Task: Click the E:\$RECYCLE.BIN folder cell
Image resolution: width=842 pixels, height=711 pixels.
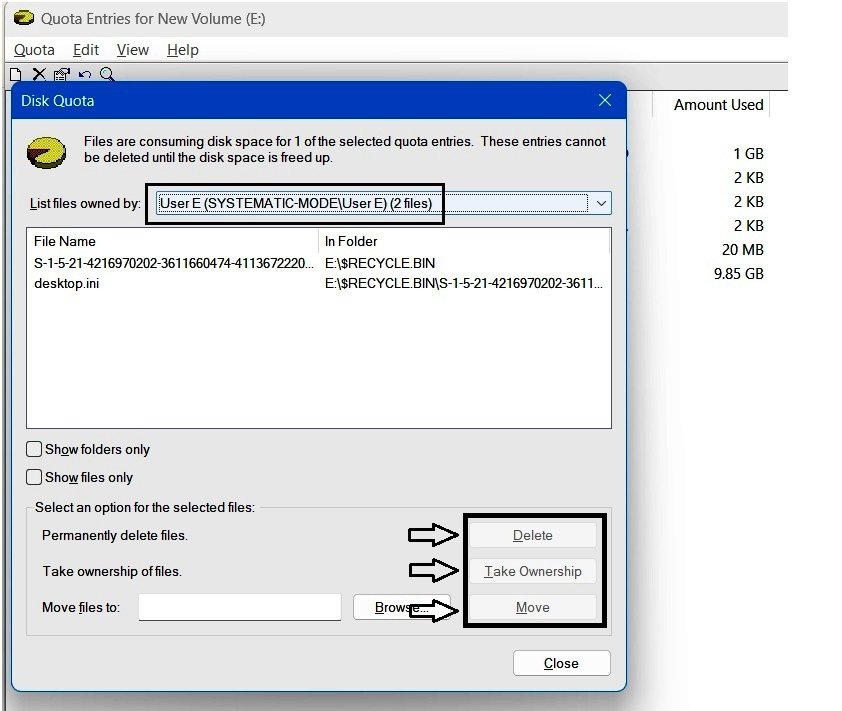Action: [380, 263]
